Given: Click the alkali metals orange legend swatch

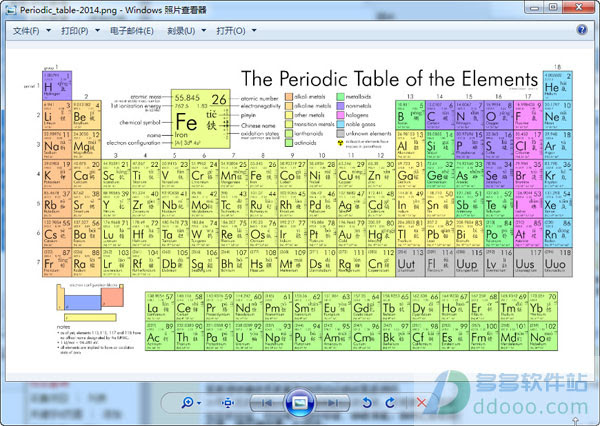Looking at the screenshot, I should [x=289, y=96].
